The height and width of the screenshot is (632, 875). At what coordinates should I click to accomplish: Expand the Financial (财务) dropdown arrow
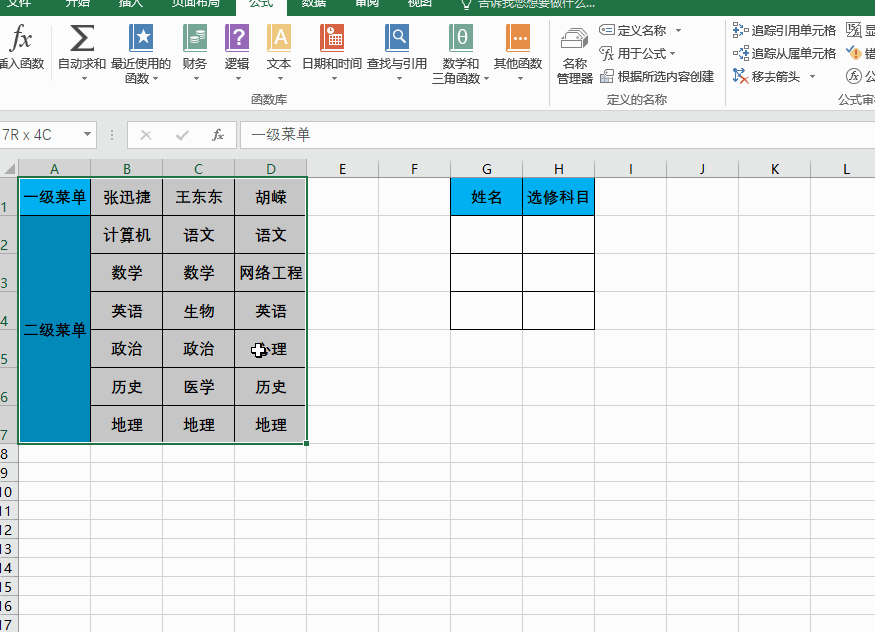(x=196, y=79)
